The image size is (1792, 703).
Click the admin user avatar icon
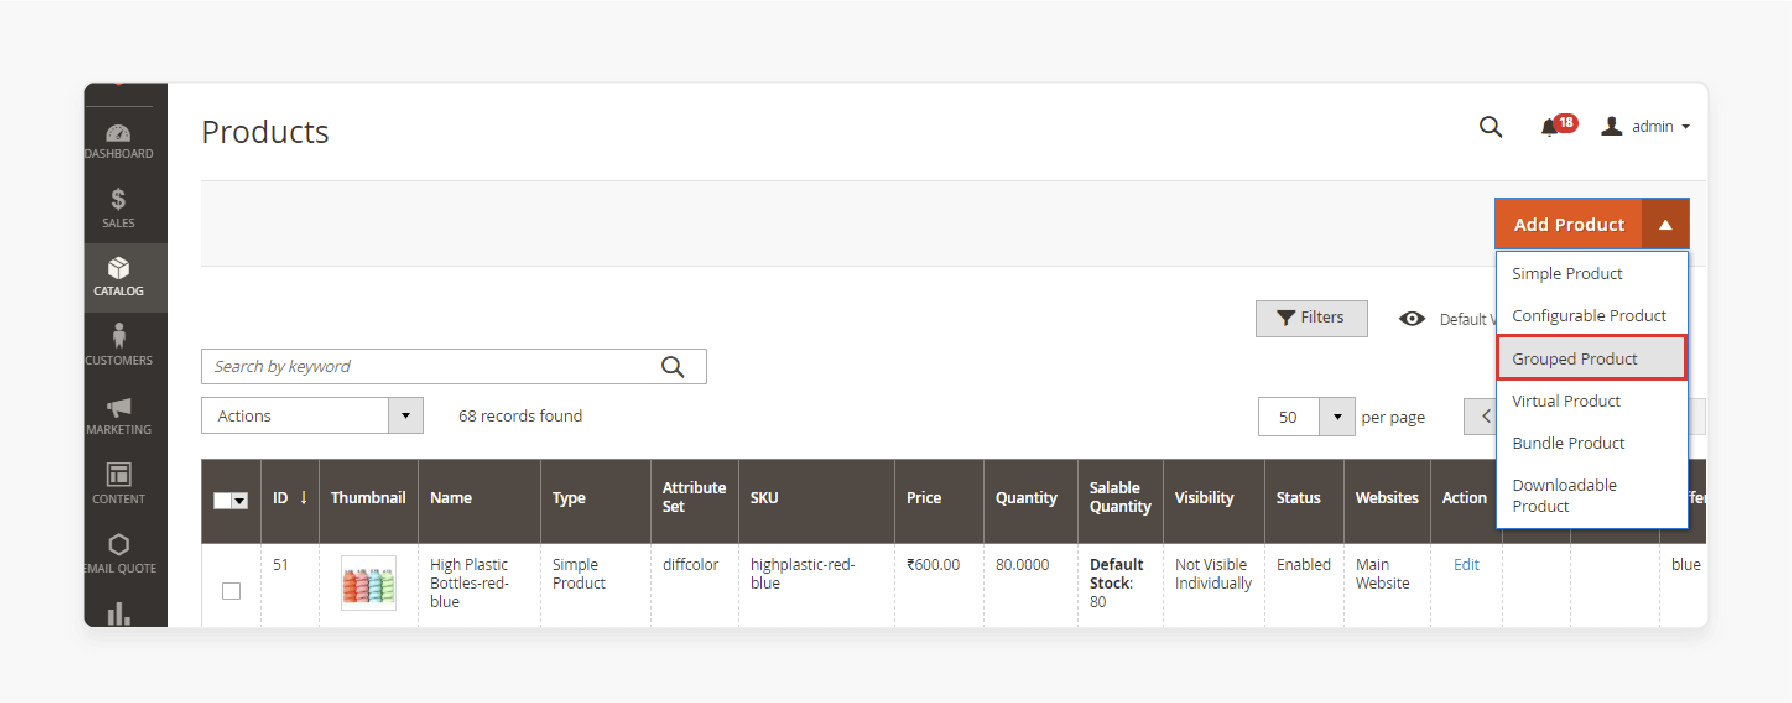tap(1611, 126)
